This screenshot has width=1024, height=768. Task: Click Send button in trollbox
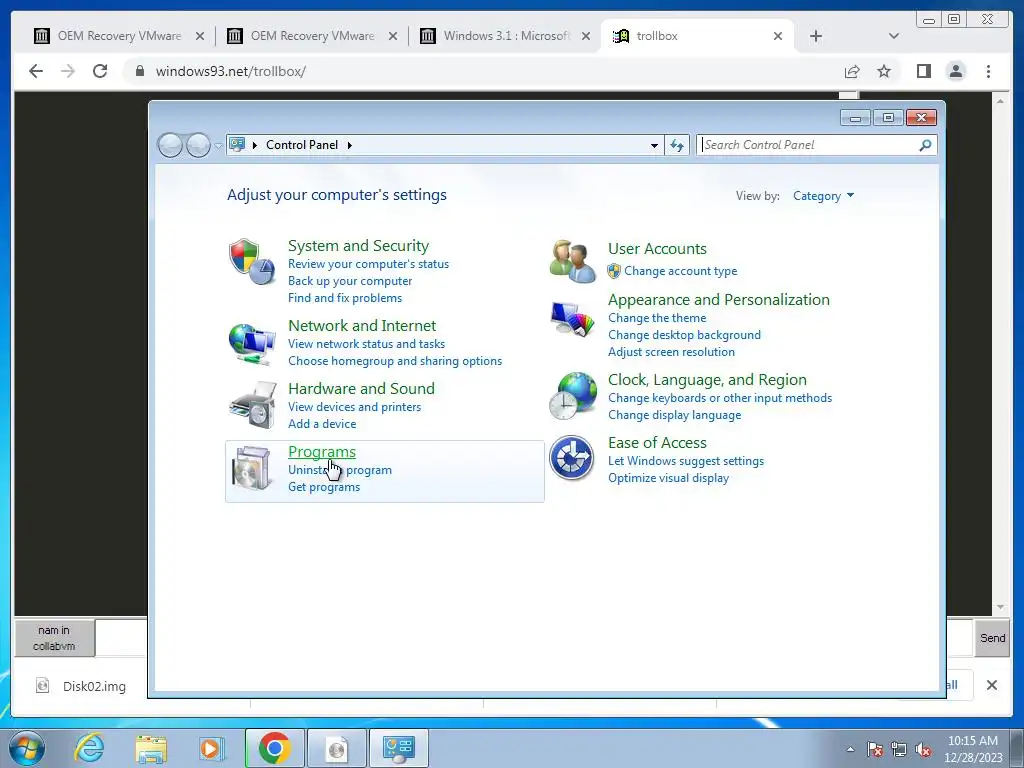[992, 638]
